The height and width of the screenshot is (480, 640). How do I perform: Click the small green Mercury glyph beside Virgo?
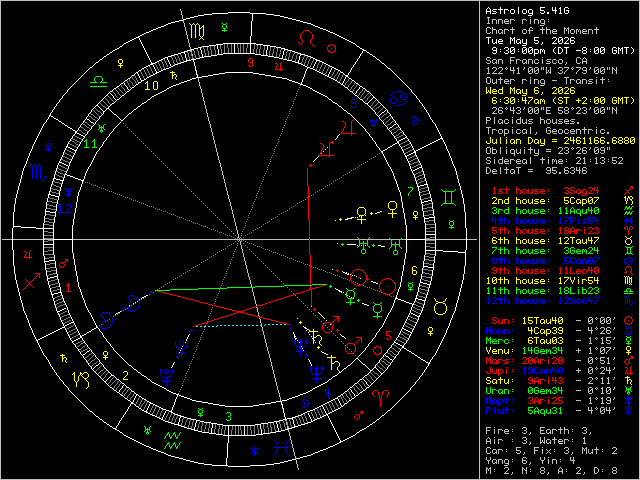pyautogui.click(x=224, y=28)
